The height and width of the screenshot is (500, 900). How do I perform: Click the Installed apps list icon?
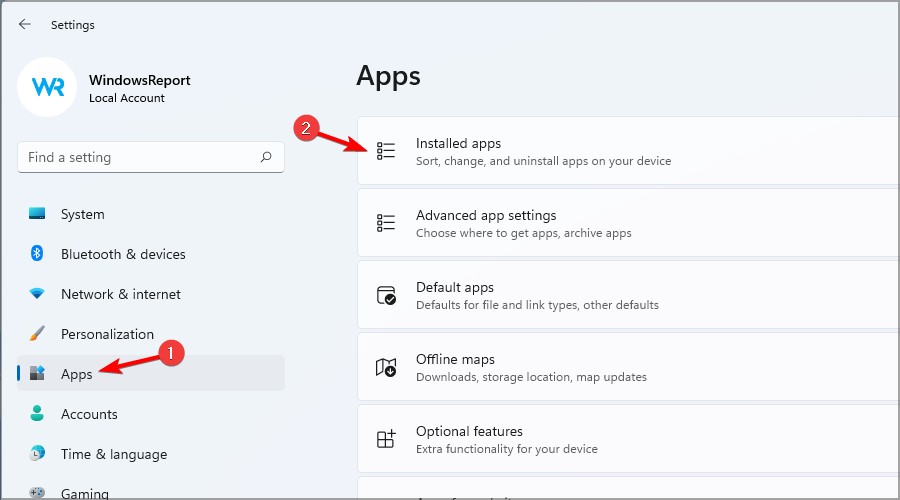pos(386,151)
